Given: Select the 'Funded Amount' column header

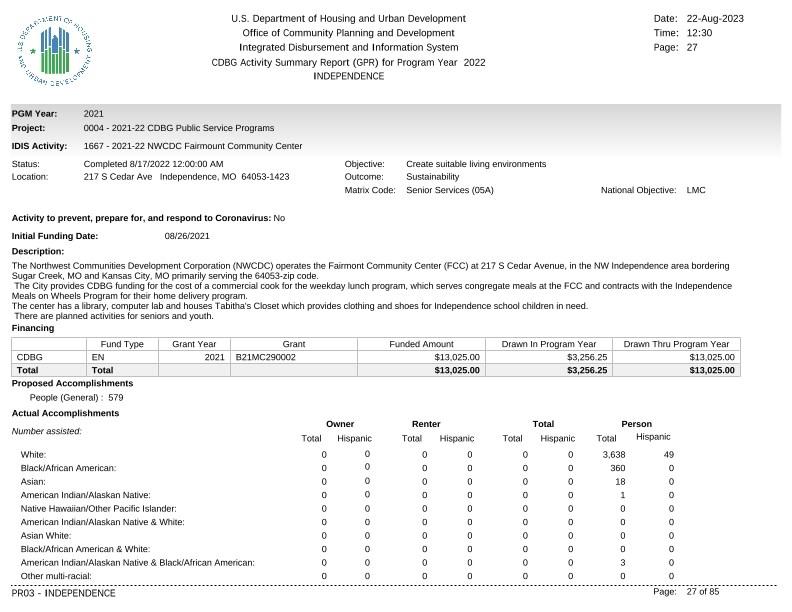Looking at the screenshot, I should [x=421, y=344].
